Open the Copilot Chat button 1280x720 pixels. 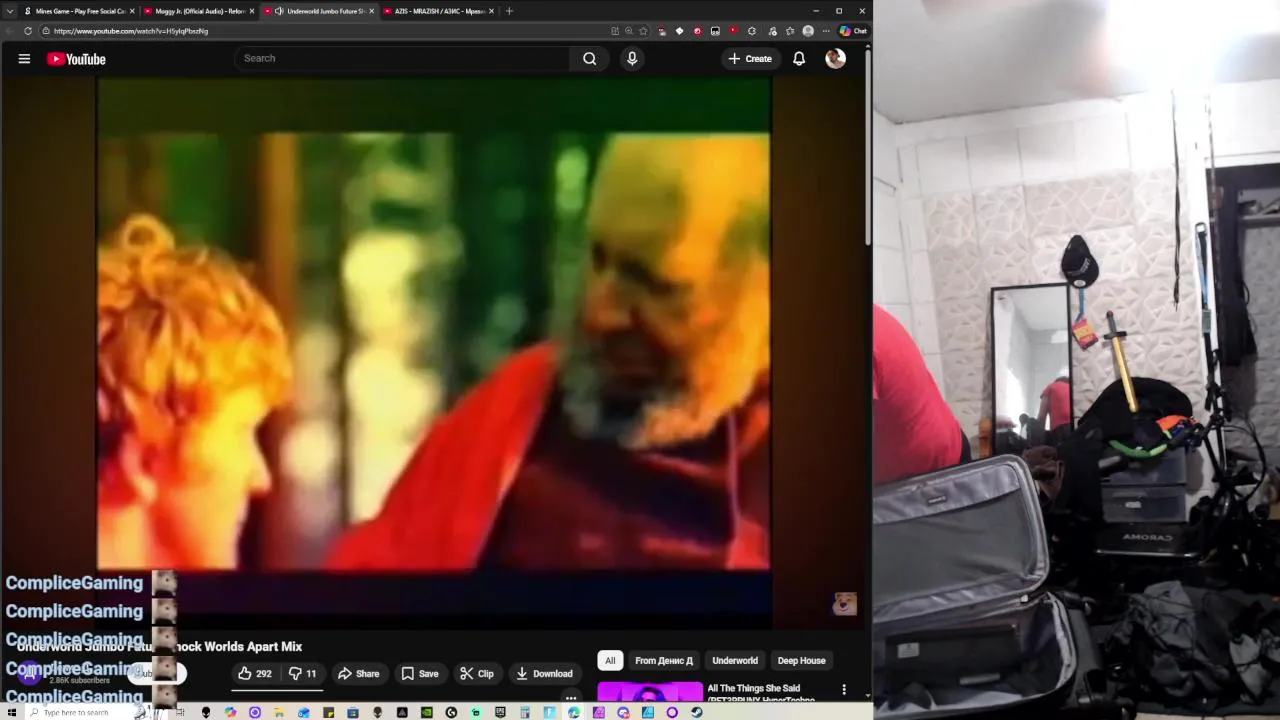tap(853, 31)
